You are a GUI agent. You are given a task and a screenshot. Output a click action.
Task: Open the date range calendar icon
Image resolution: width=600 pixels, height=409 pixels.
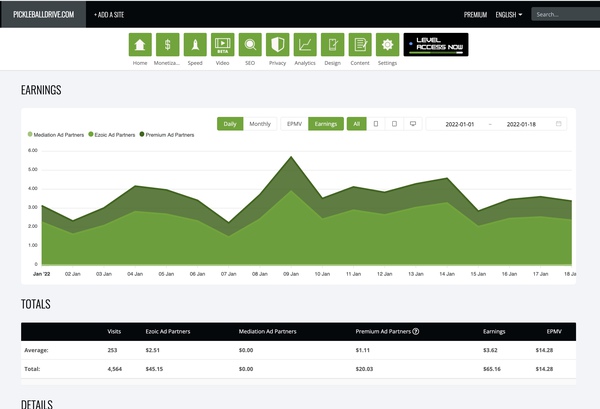(x=559, y=124)
